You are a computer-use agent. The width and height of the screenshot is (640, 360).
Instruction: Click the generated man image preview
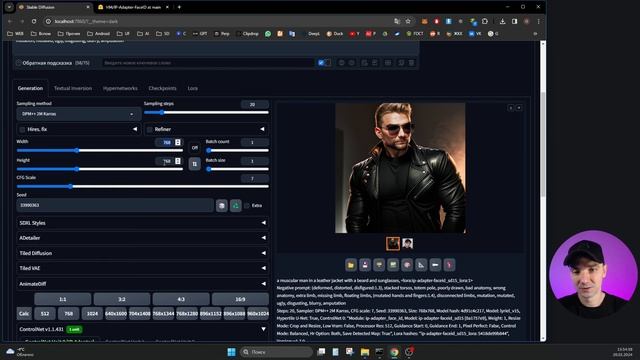pos(400,168)
